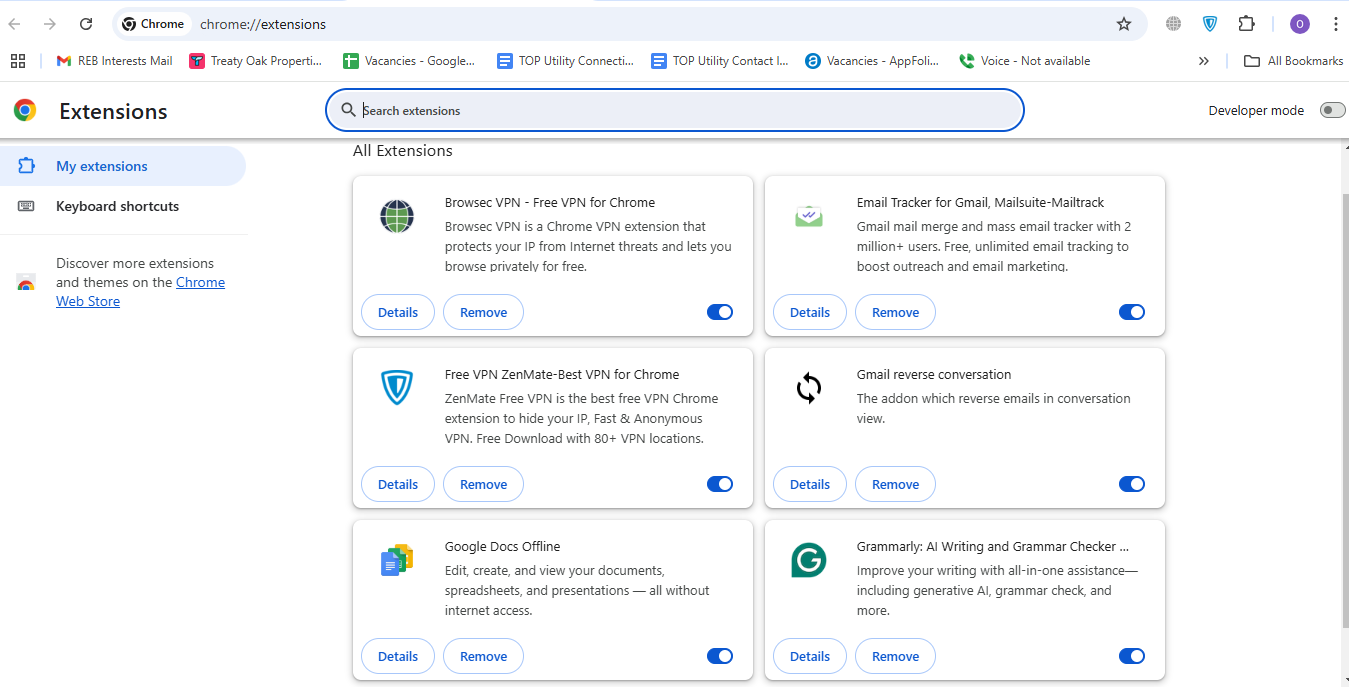Viewport: 1349px width, 687px height.
Task: Expand hidden bookmarks with the double chevron
Action: (x=1203, y=61)
